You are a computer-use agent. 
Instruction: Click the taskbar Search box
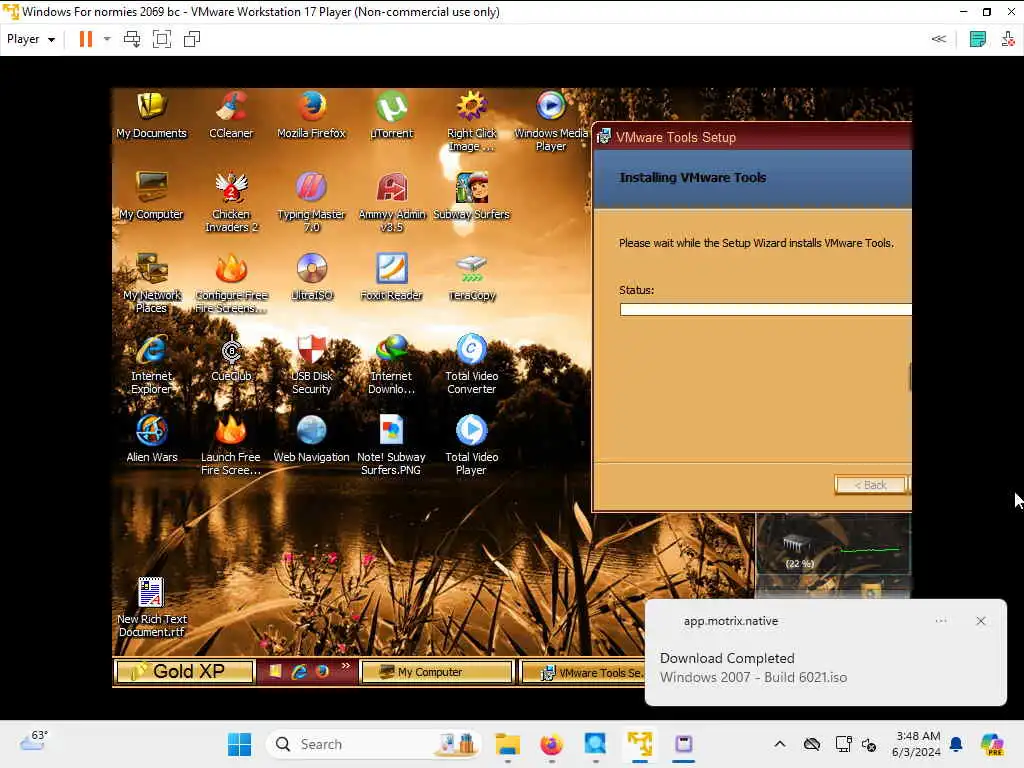pyautogui.click(x=374, y=744)
